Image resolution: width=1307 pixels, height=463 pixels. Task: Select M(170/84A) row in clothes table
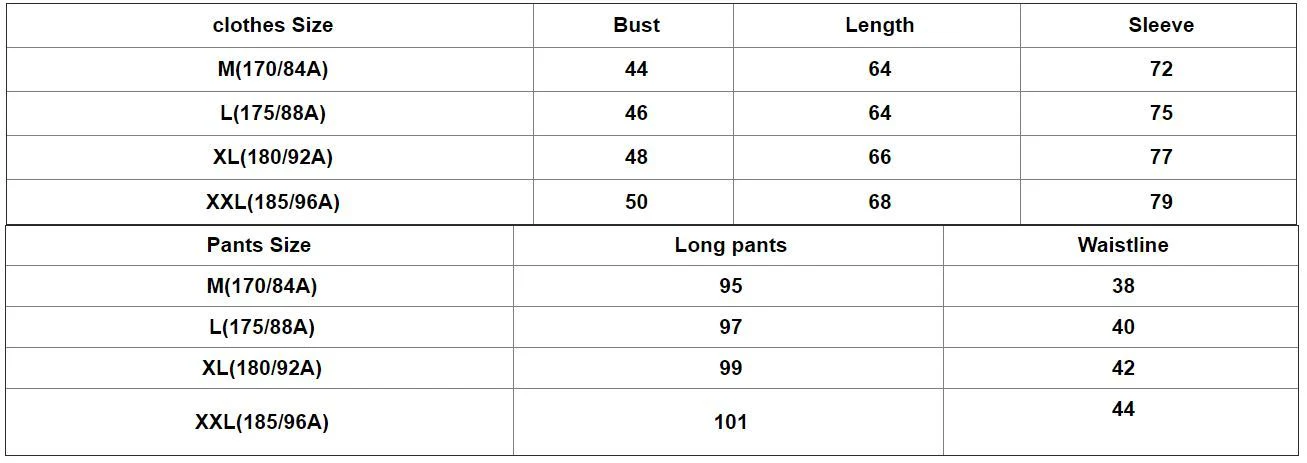272,69
